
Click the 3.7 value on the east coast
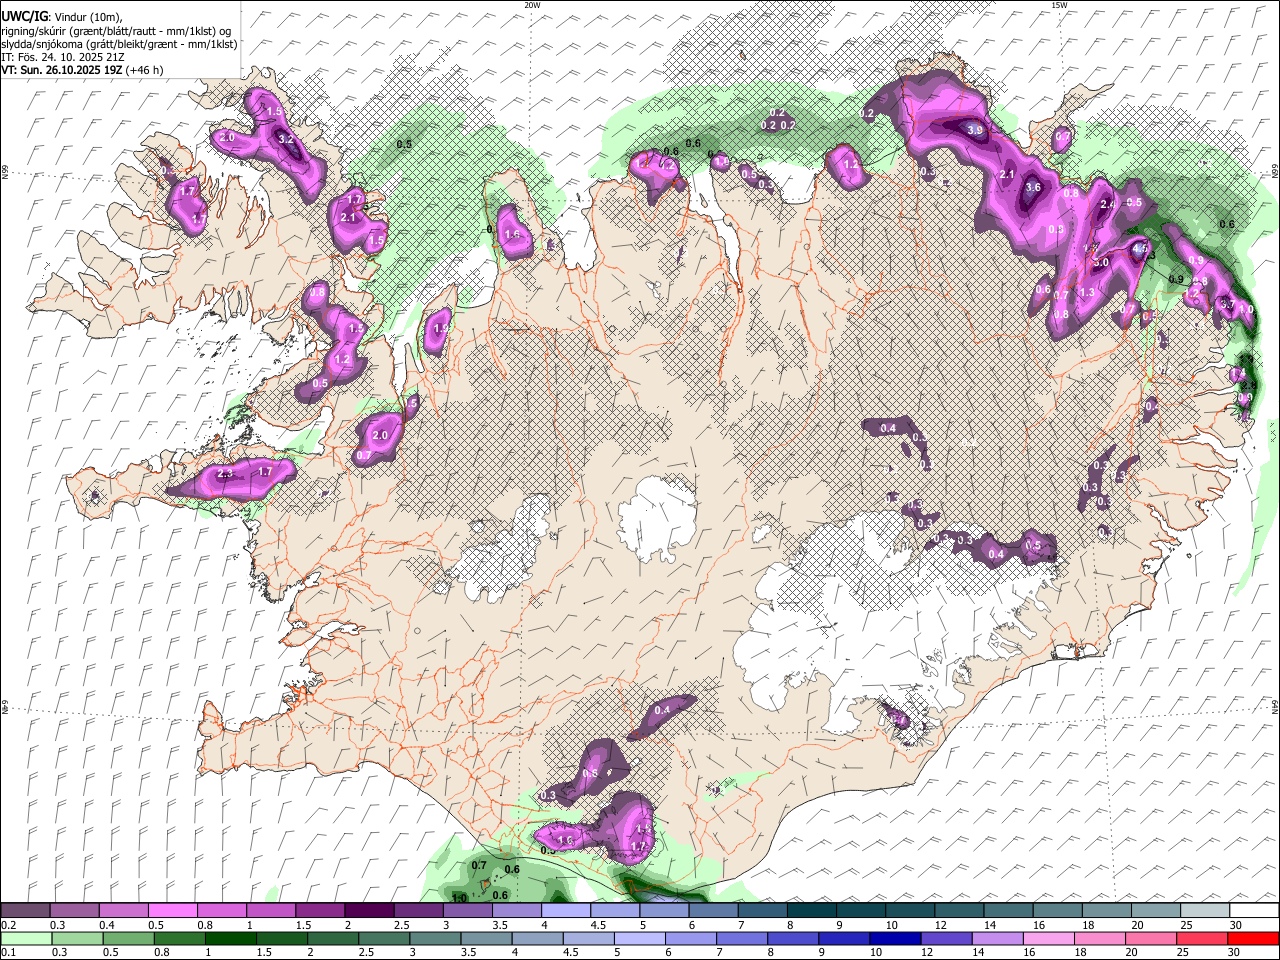point(1228,304)
